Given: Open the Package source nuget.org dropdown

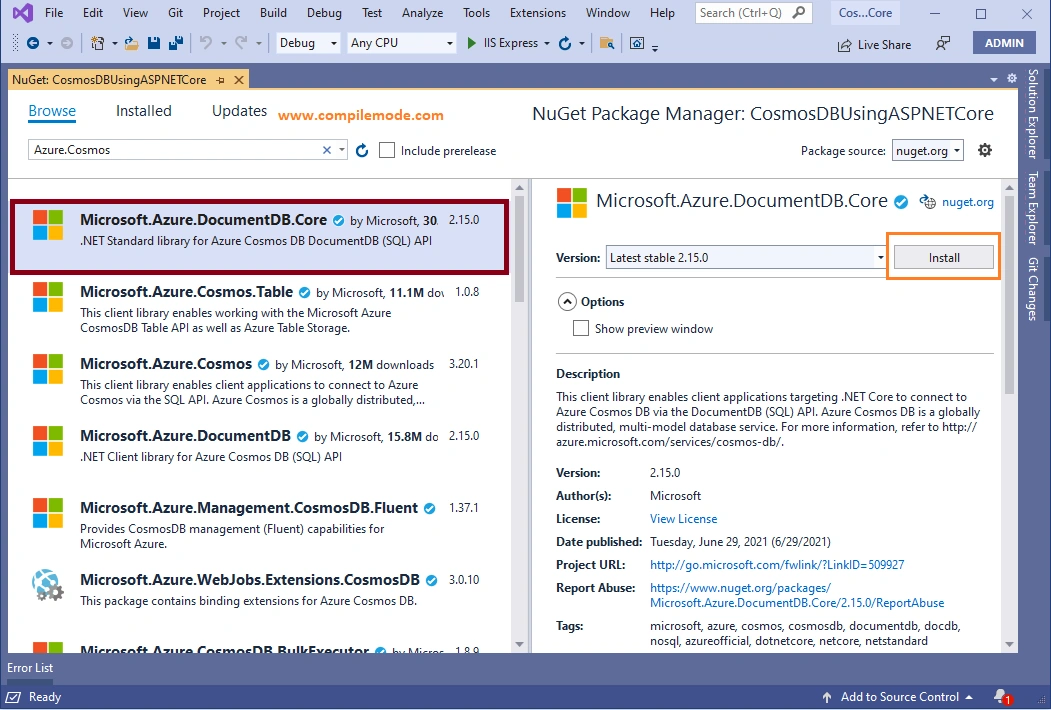Looking at the screenshot, I should click(928, 151).
